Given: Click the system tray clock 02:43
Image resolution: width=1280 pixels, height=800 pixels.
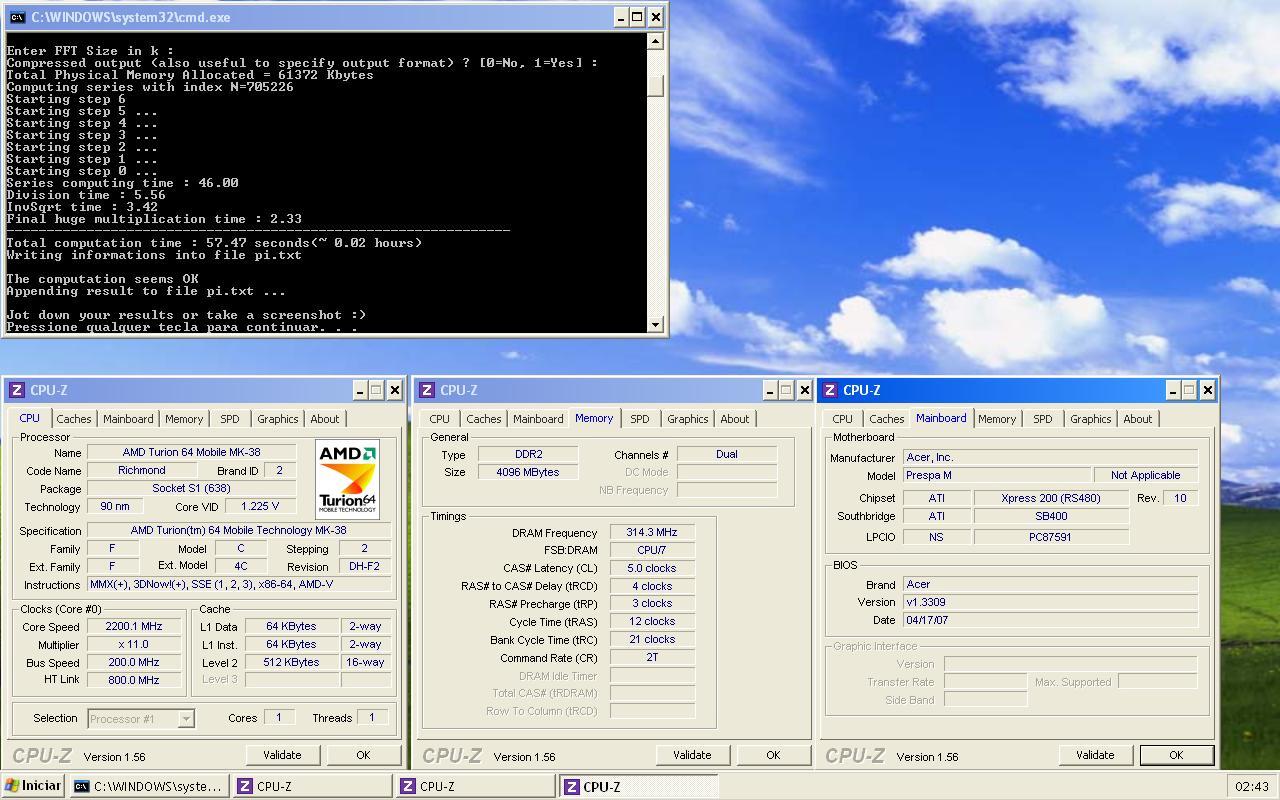Looking at the screenshot, I should pos(1252,787).
